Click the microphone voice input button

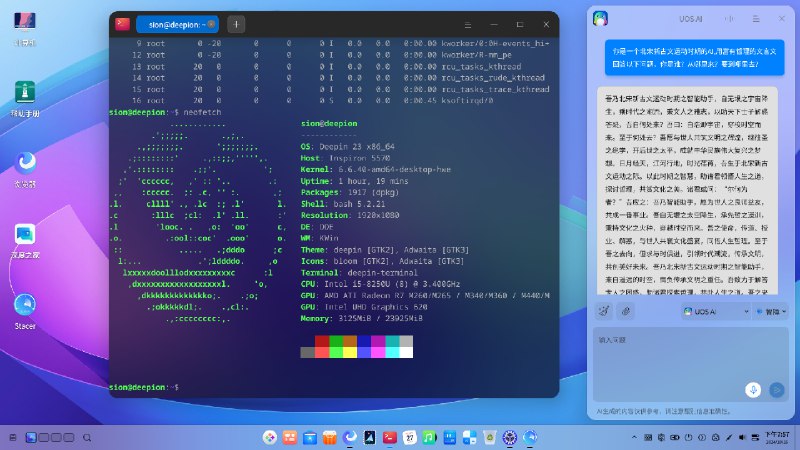[x=753, y=390]
